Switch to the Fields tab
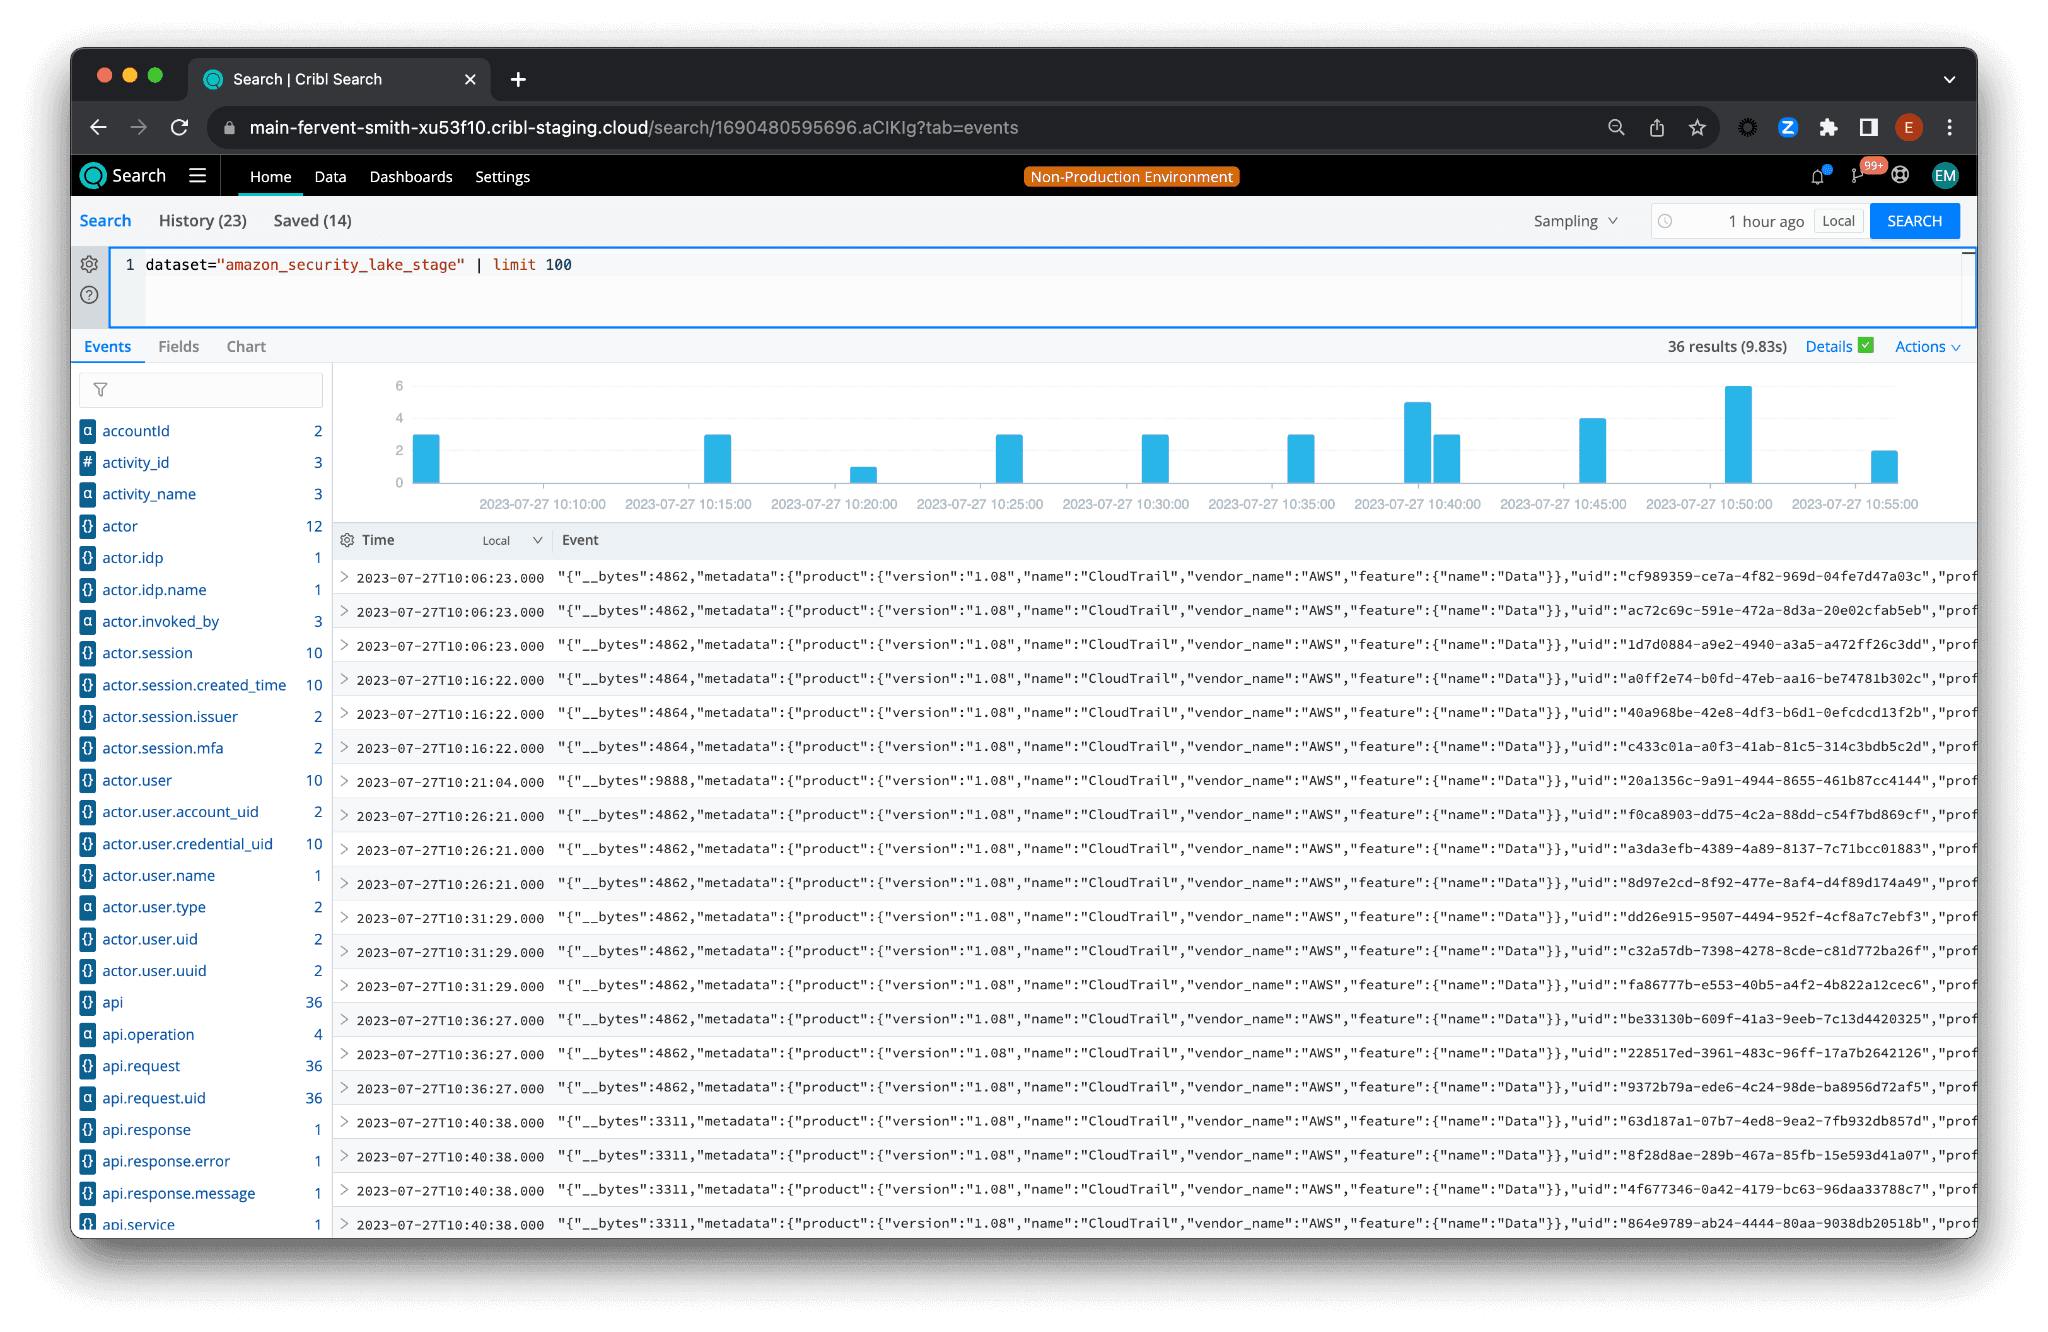Image resolution: width=2048 pixels, height=1332 pixels. pos(178,347)
